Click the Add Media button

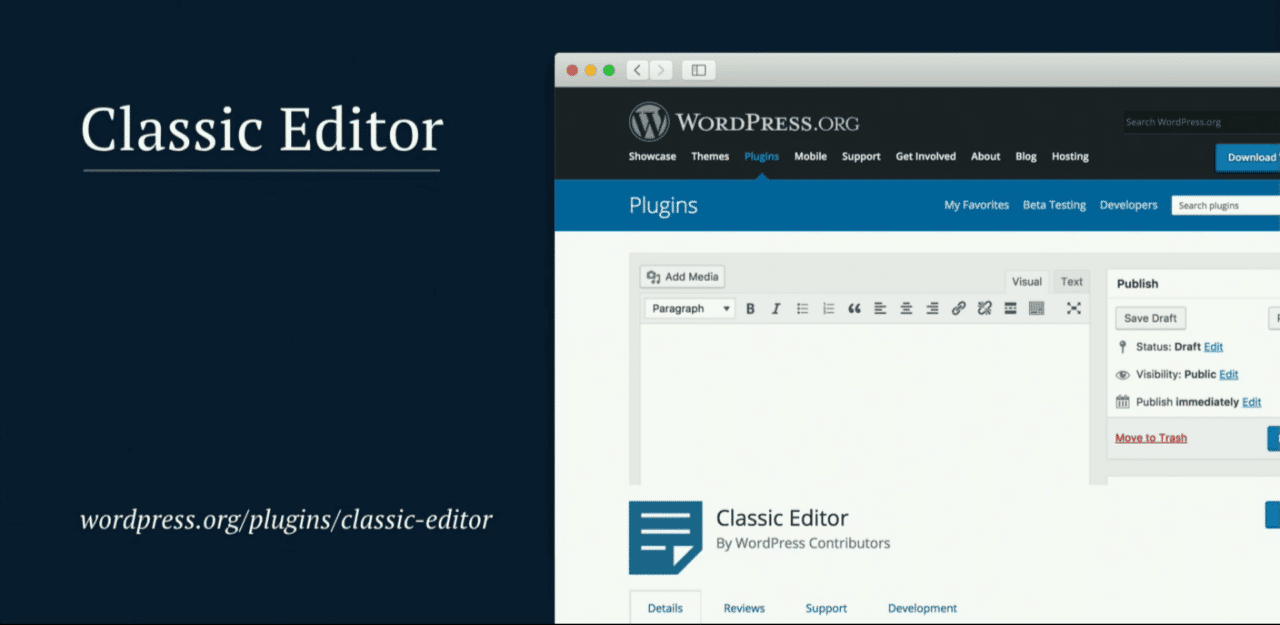[681, 276]
